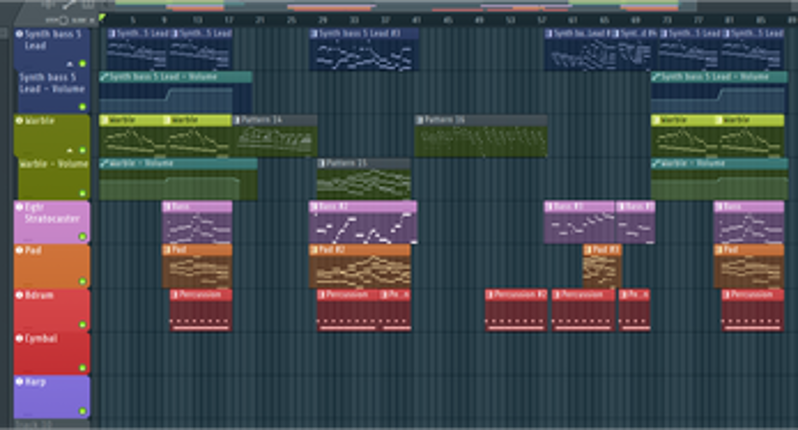Select Synth bass 5 Lead - Volume automation at bar 1
This screenshot has height=430, width=798.
point(176,93)
